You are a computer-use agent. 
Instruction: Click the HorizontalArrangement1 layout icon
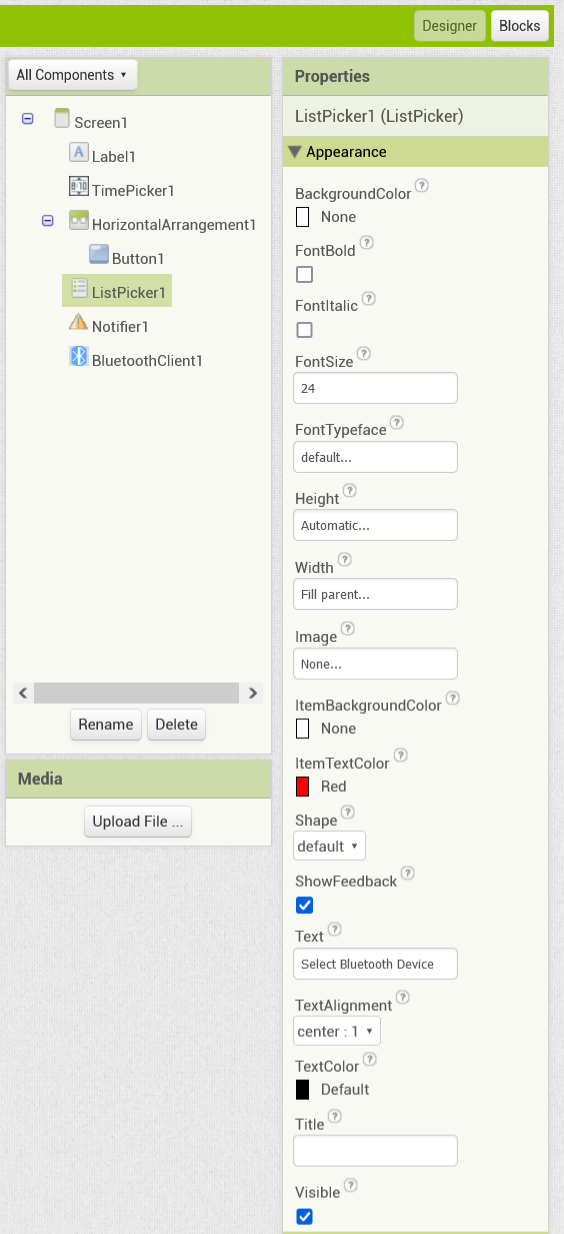pos(79,220)
